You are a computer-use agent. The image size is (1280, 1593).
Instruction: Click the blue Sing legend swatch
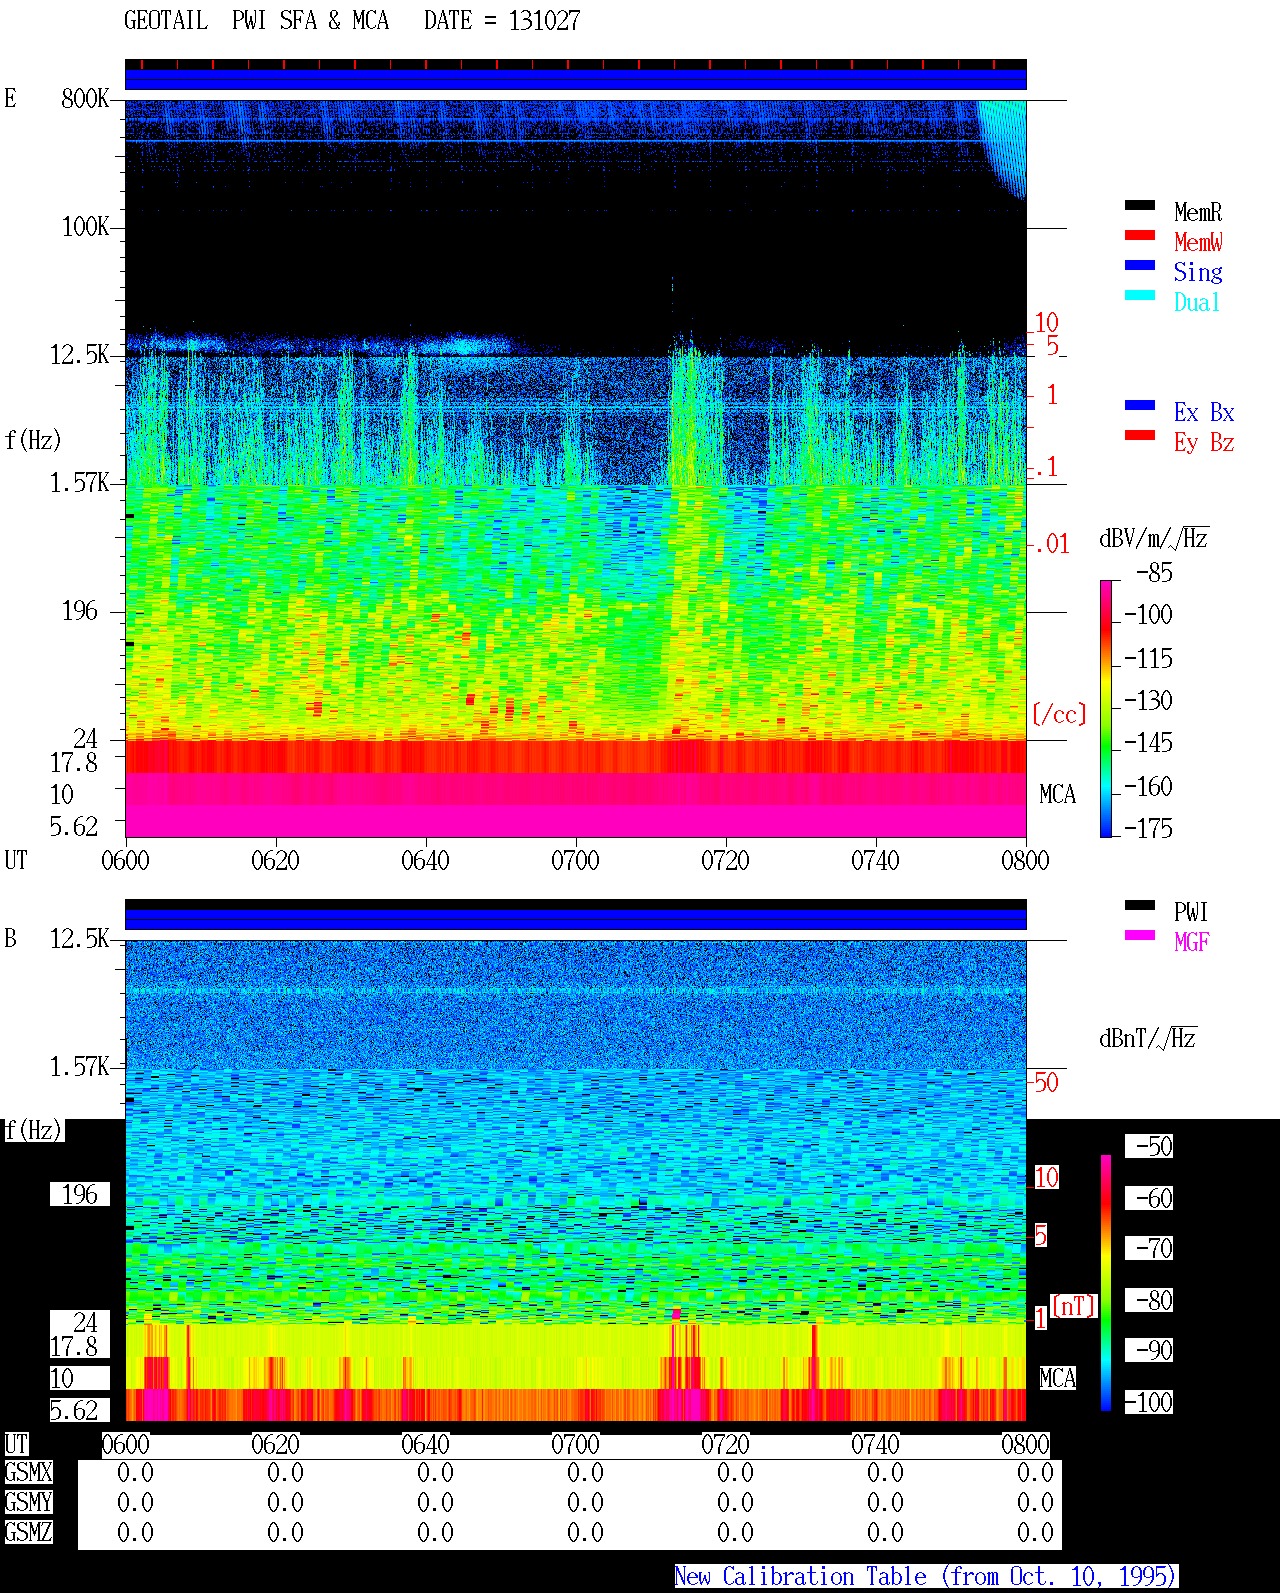(1140, 266)
